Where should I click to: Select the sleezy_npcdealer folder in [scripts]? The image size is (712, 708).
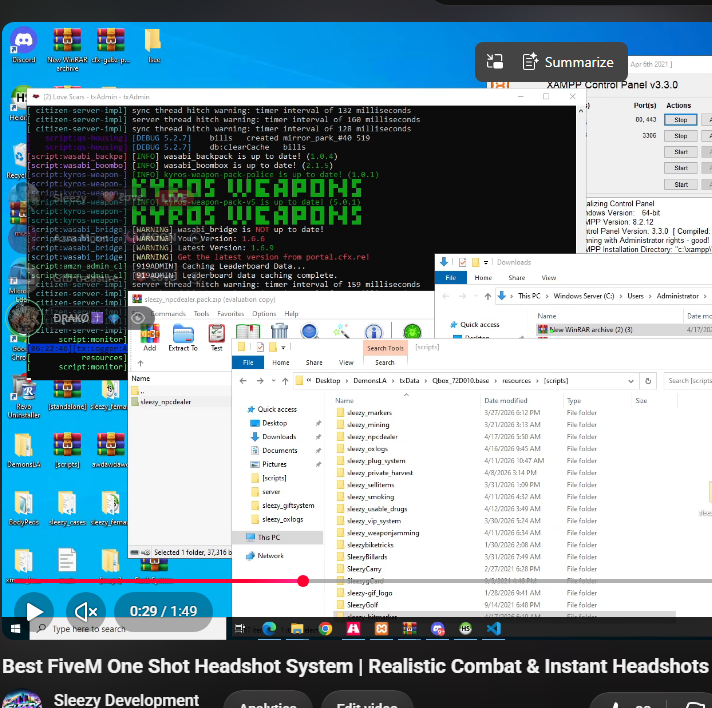[372, 437]
